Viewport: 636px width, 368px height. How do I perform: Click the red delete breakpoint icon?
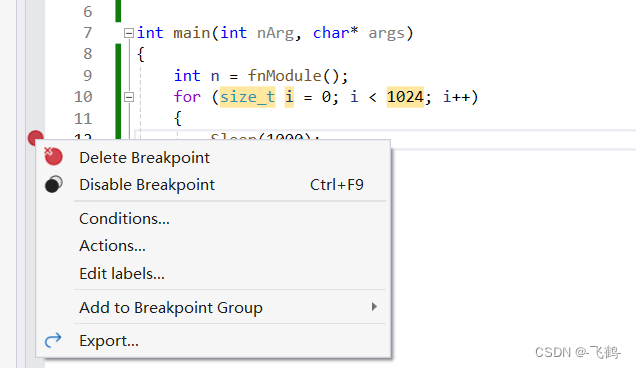53,156
